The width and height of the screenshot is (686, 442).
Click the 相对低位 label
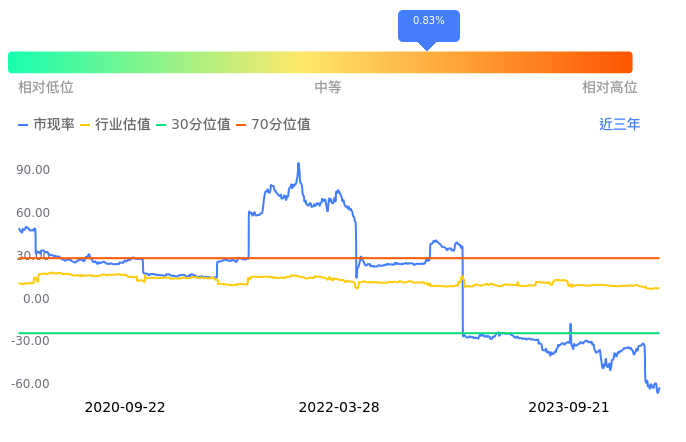point(46,88)
